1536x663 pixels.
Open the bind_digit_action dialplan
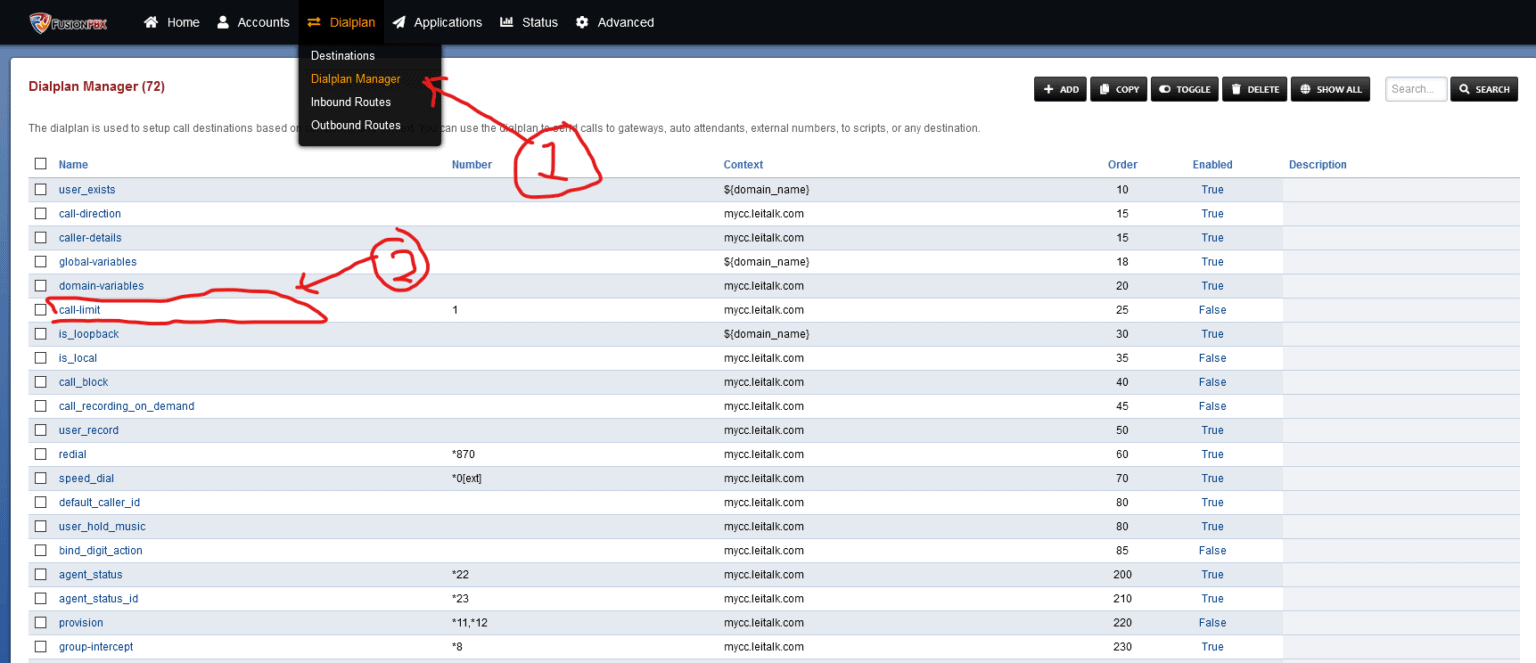point(101,551)
